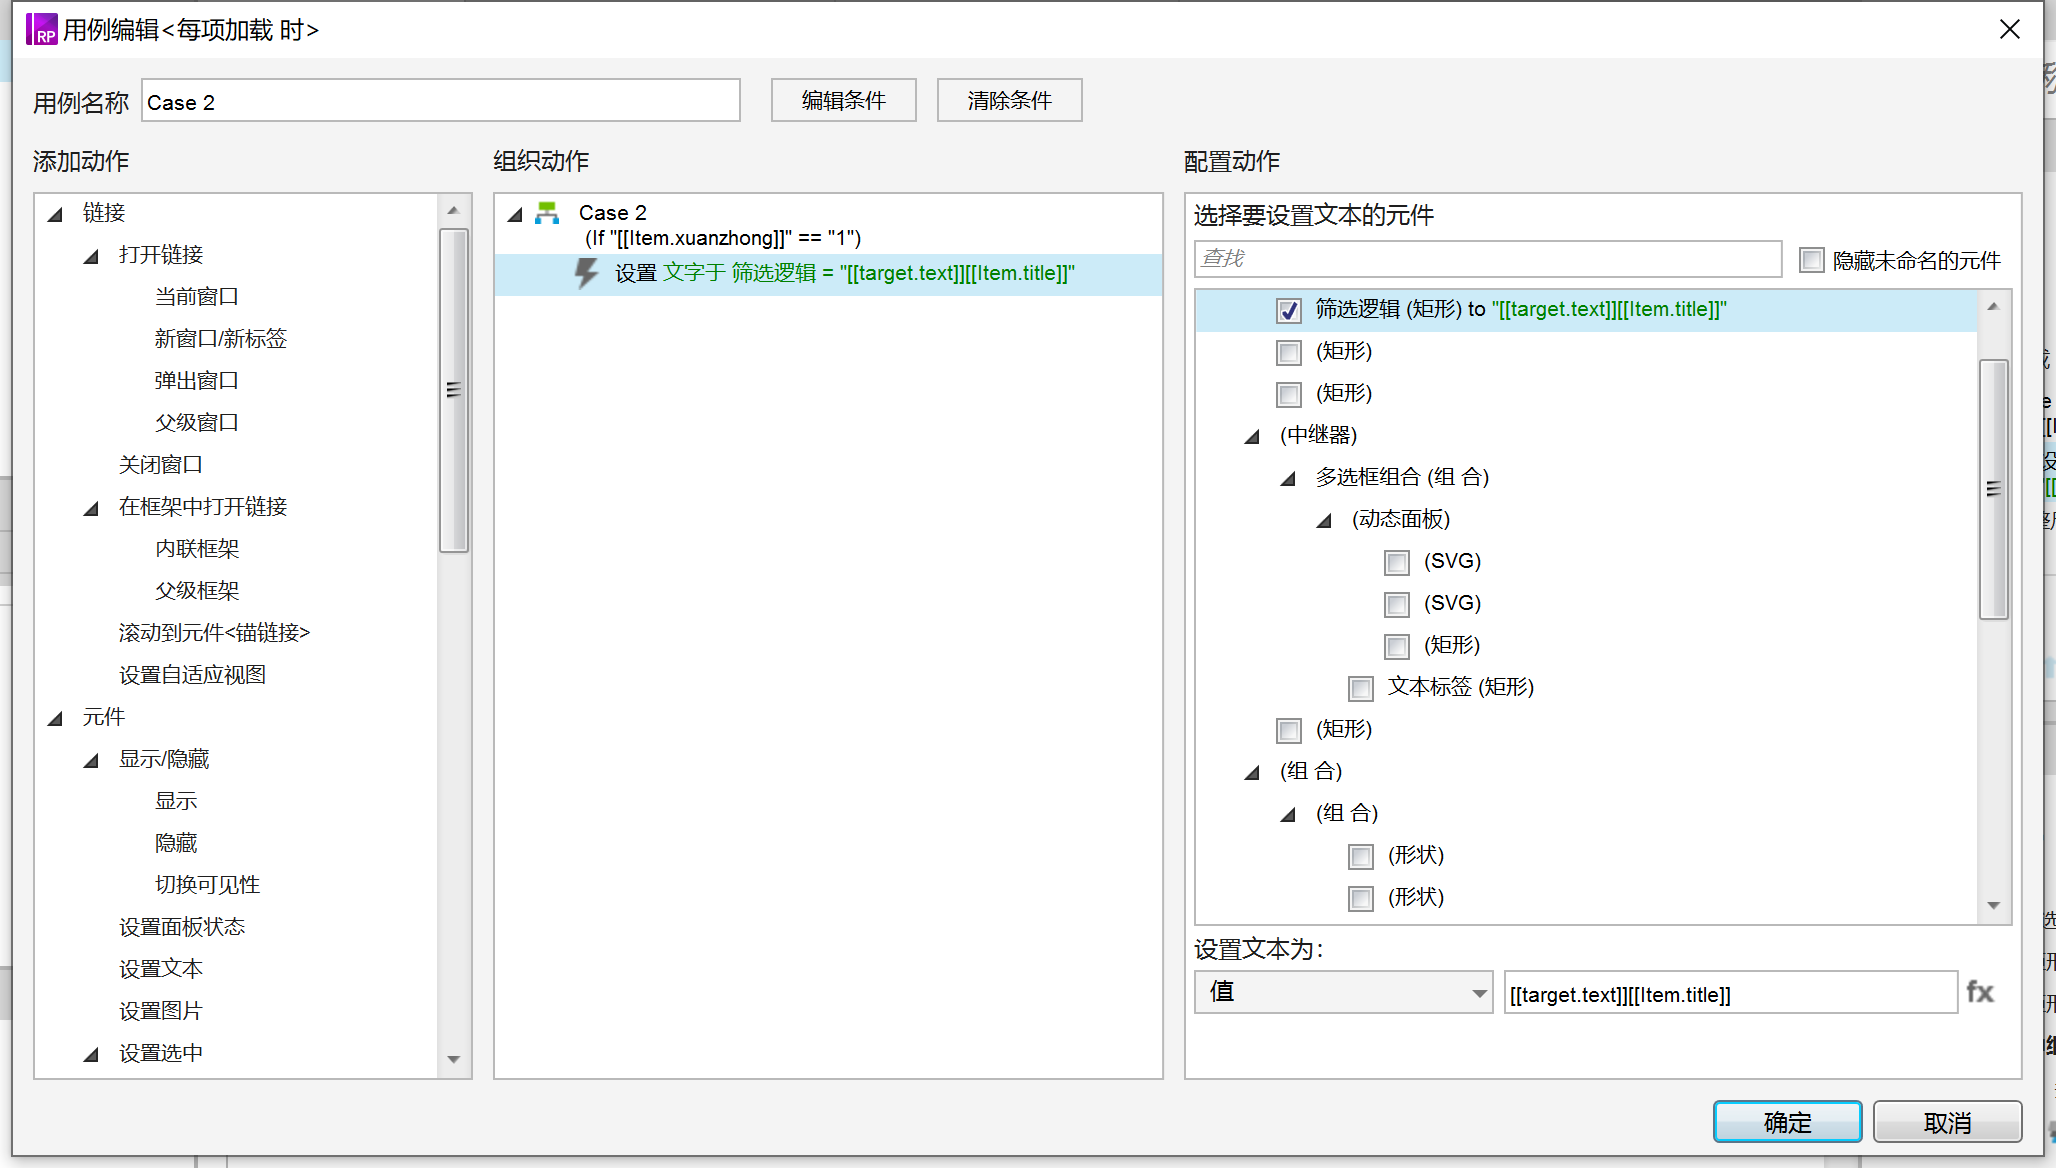Select 设置面板状态 action
The image size is (2056, 1168).
[181, 927]
